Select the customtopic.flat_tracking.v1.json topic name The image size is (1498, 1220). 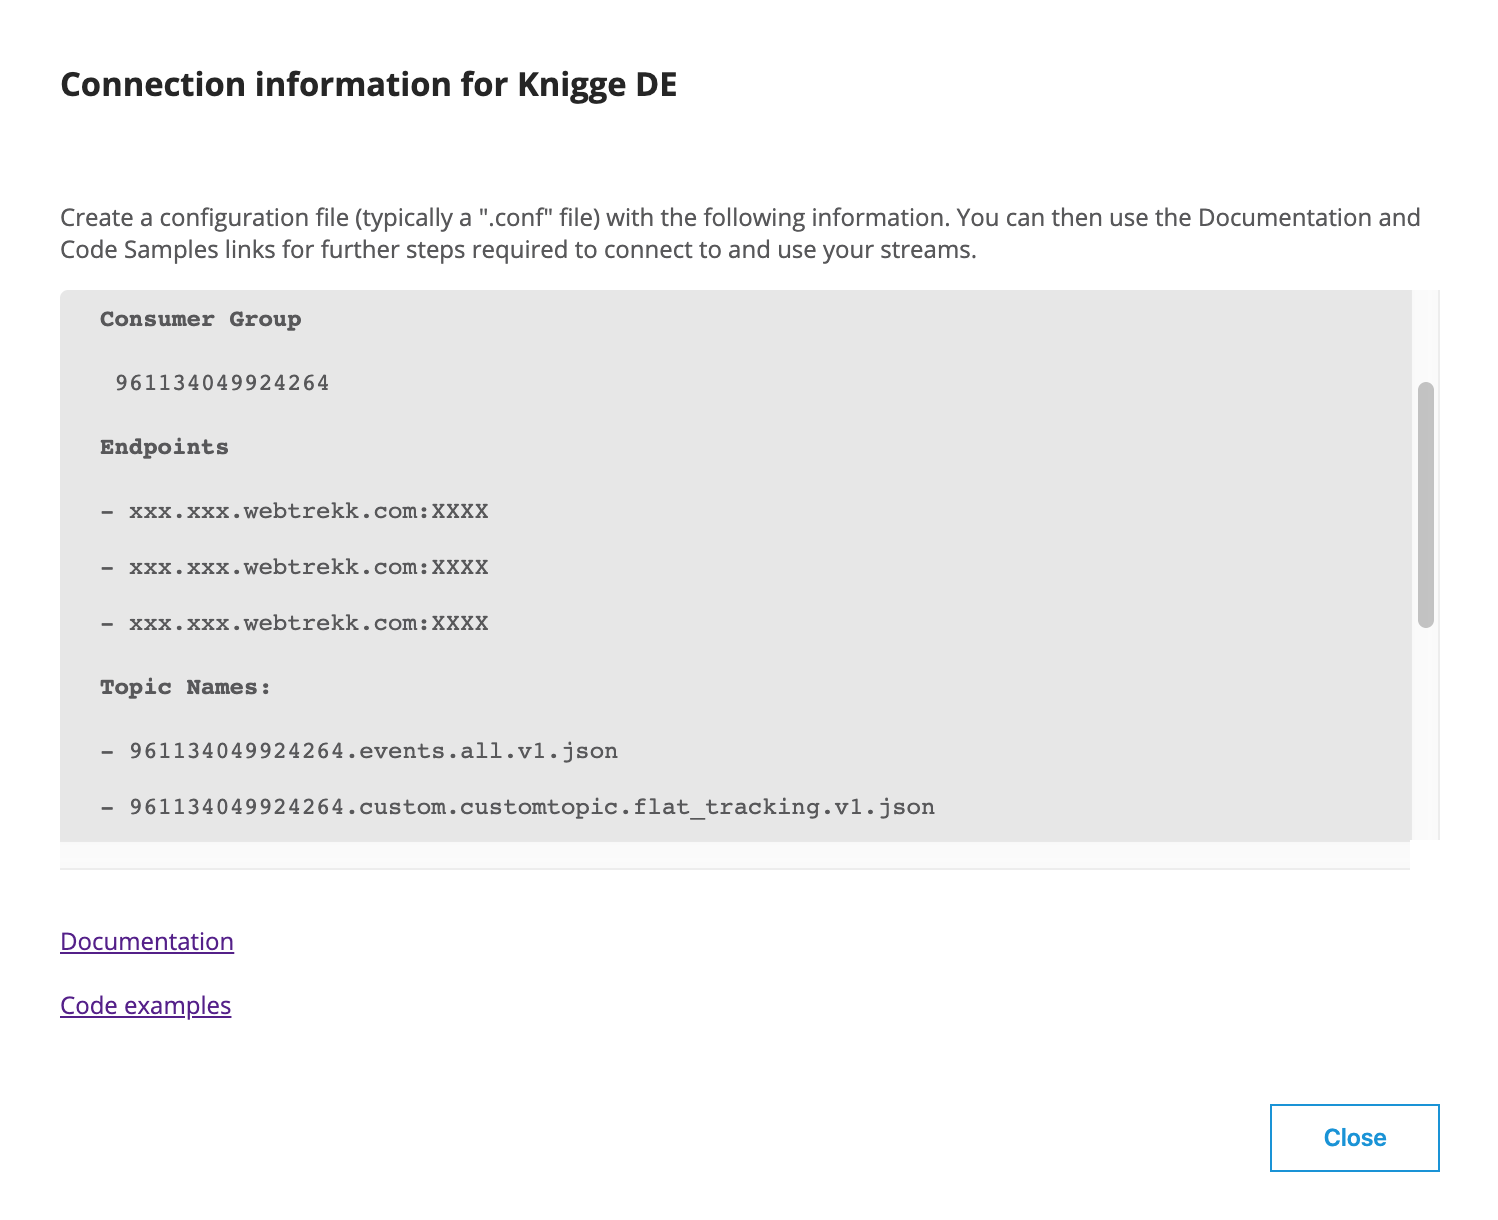[532, 807]
